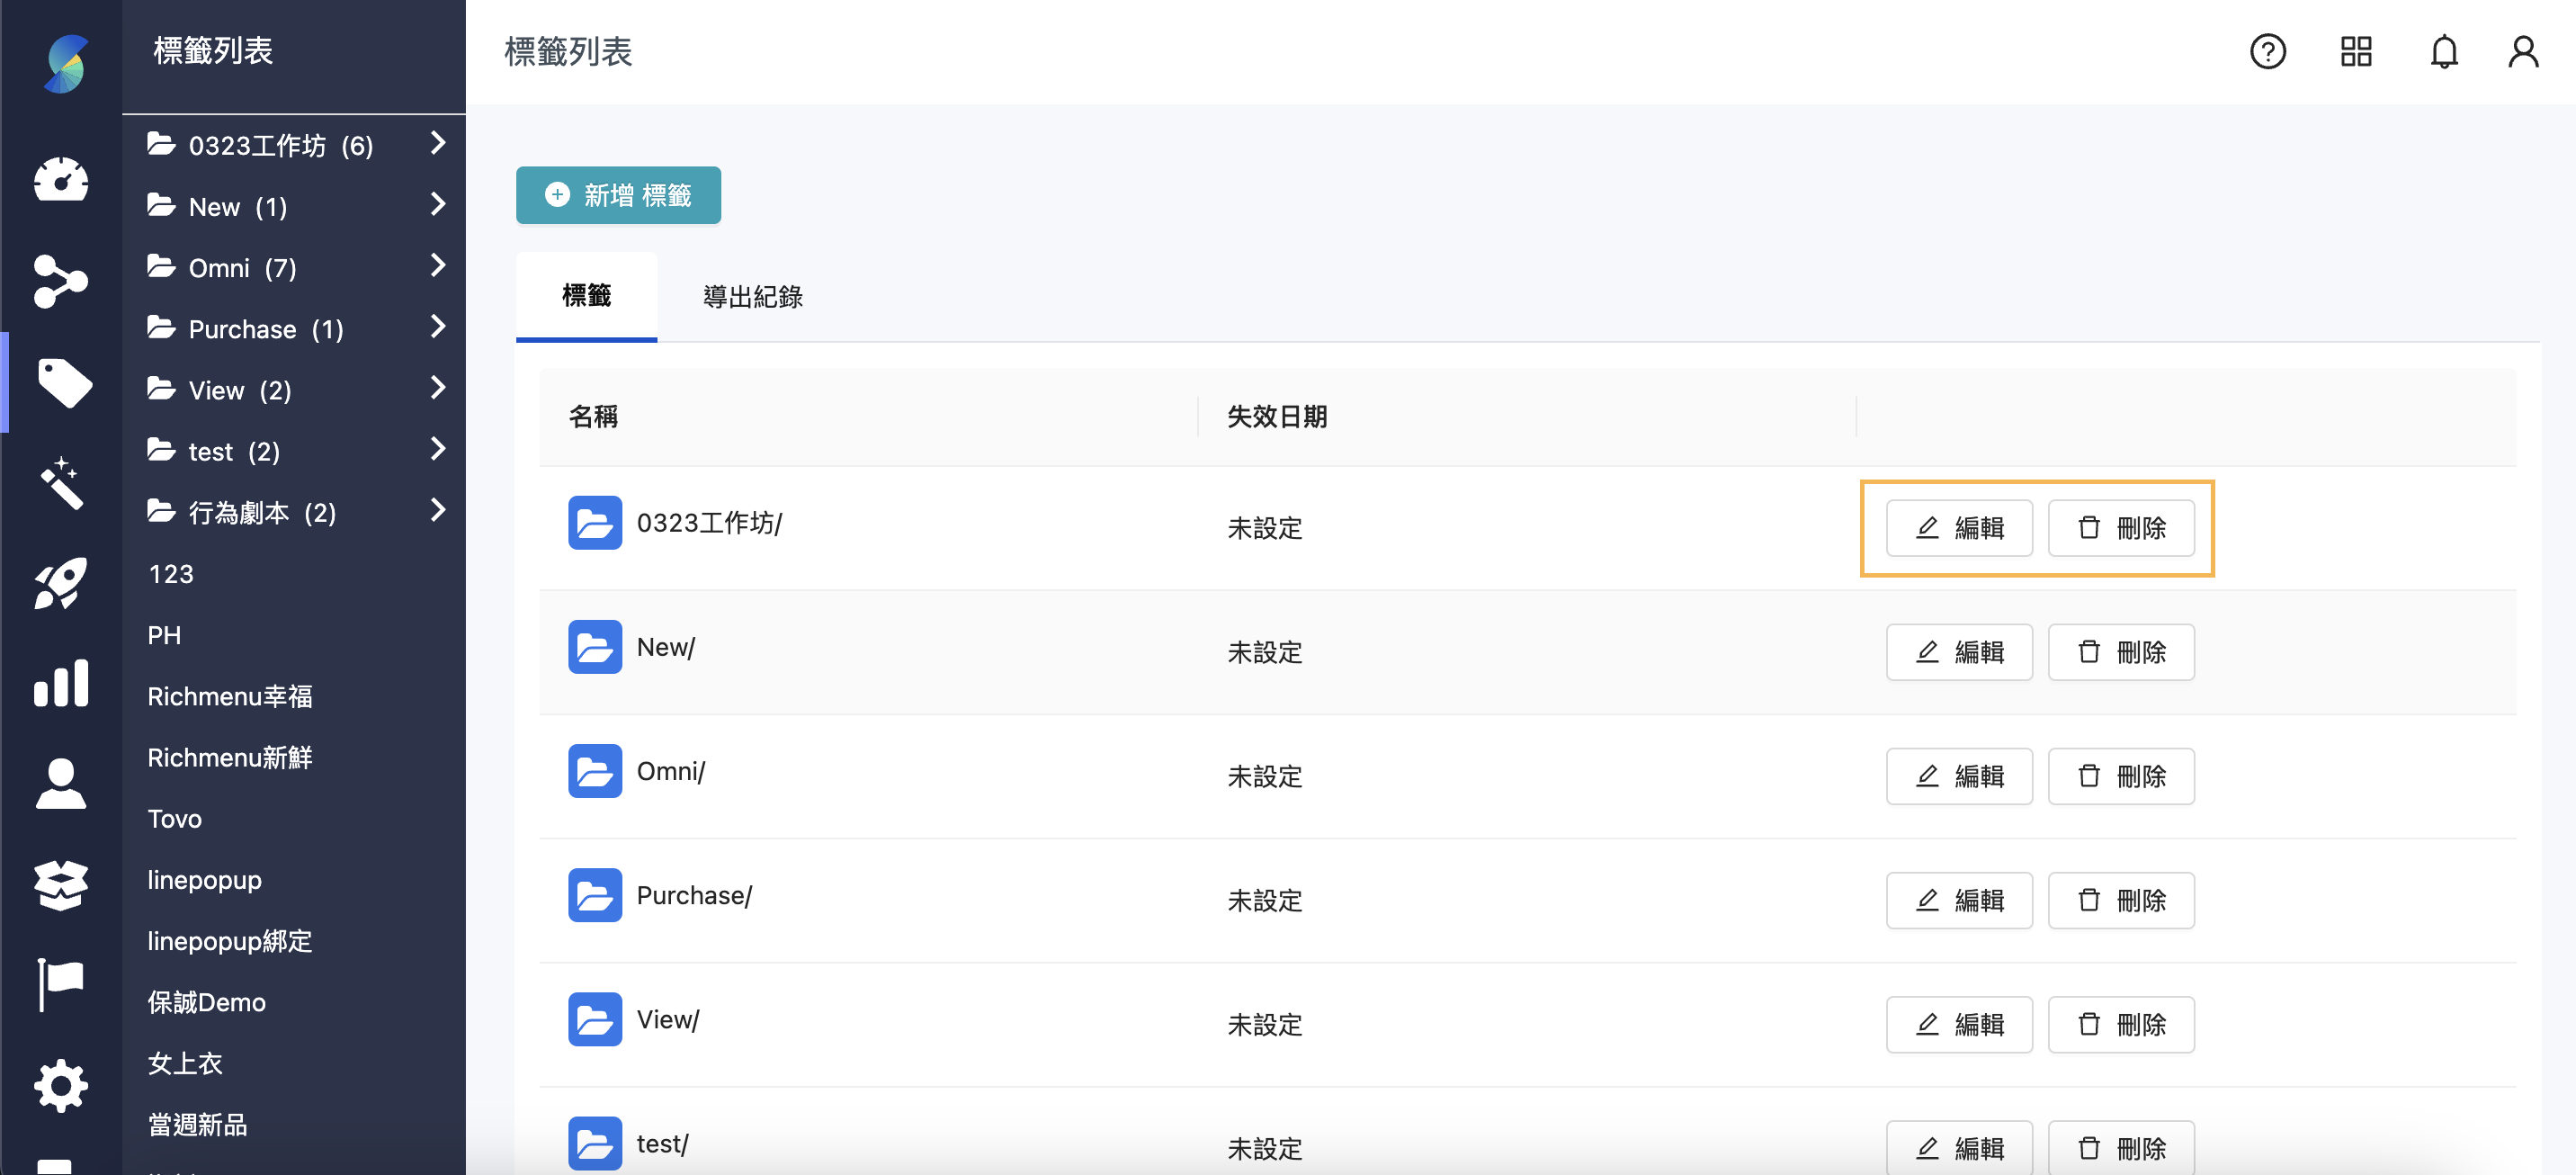Select the 標籤 tab
The image size is (2576, 1175).
click(586, 295)
